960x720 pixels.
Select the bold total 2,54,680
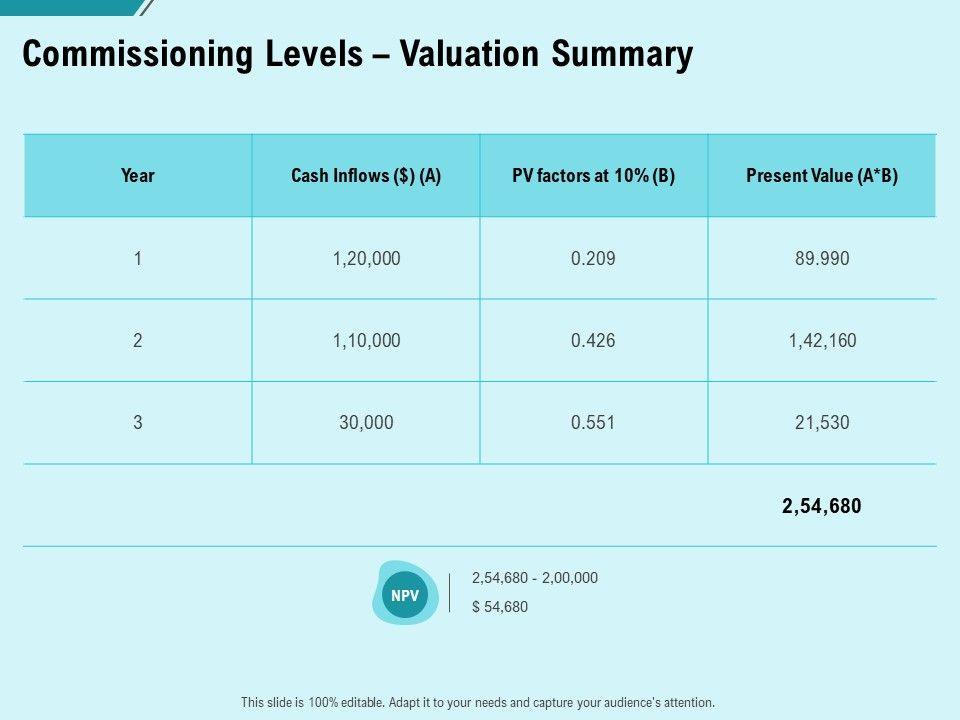tap(821, 506)
